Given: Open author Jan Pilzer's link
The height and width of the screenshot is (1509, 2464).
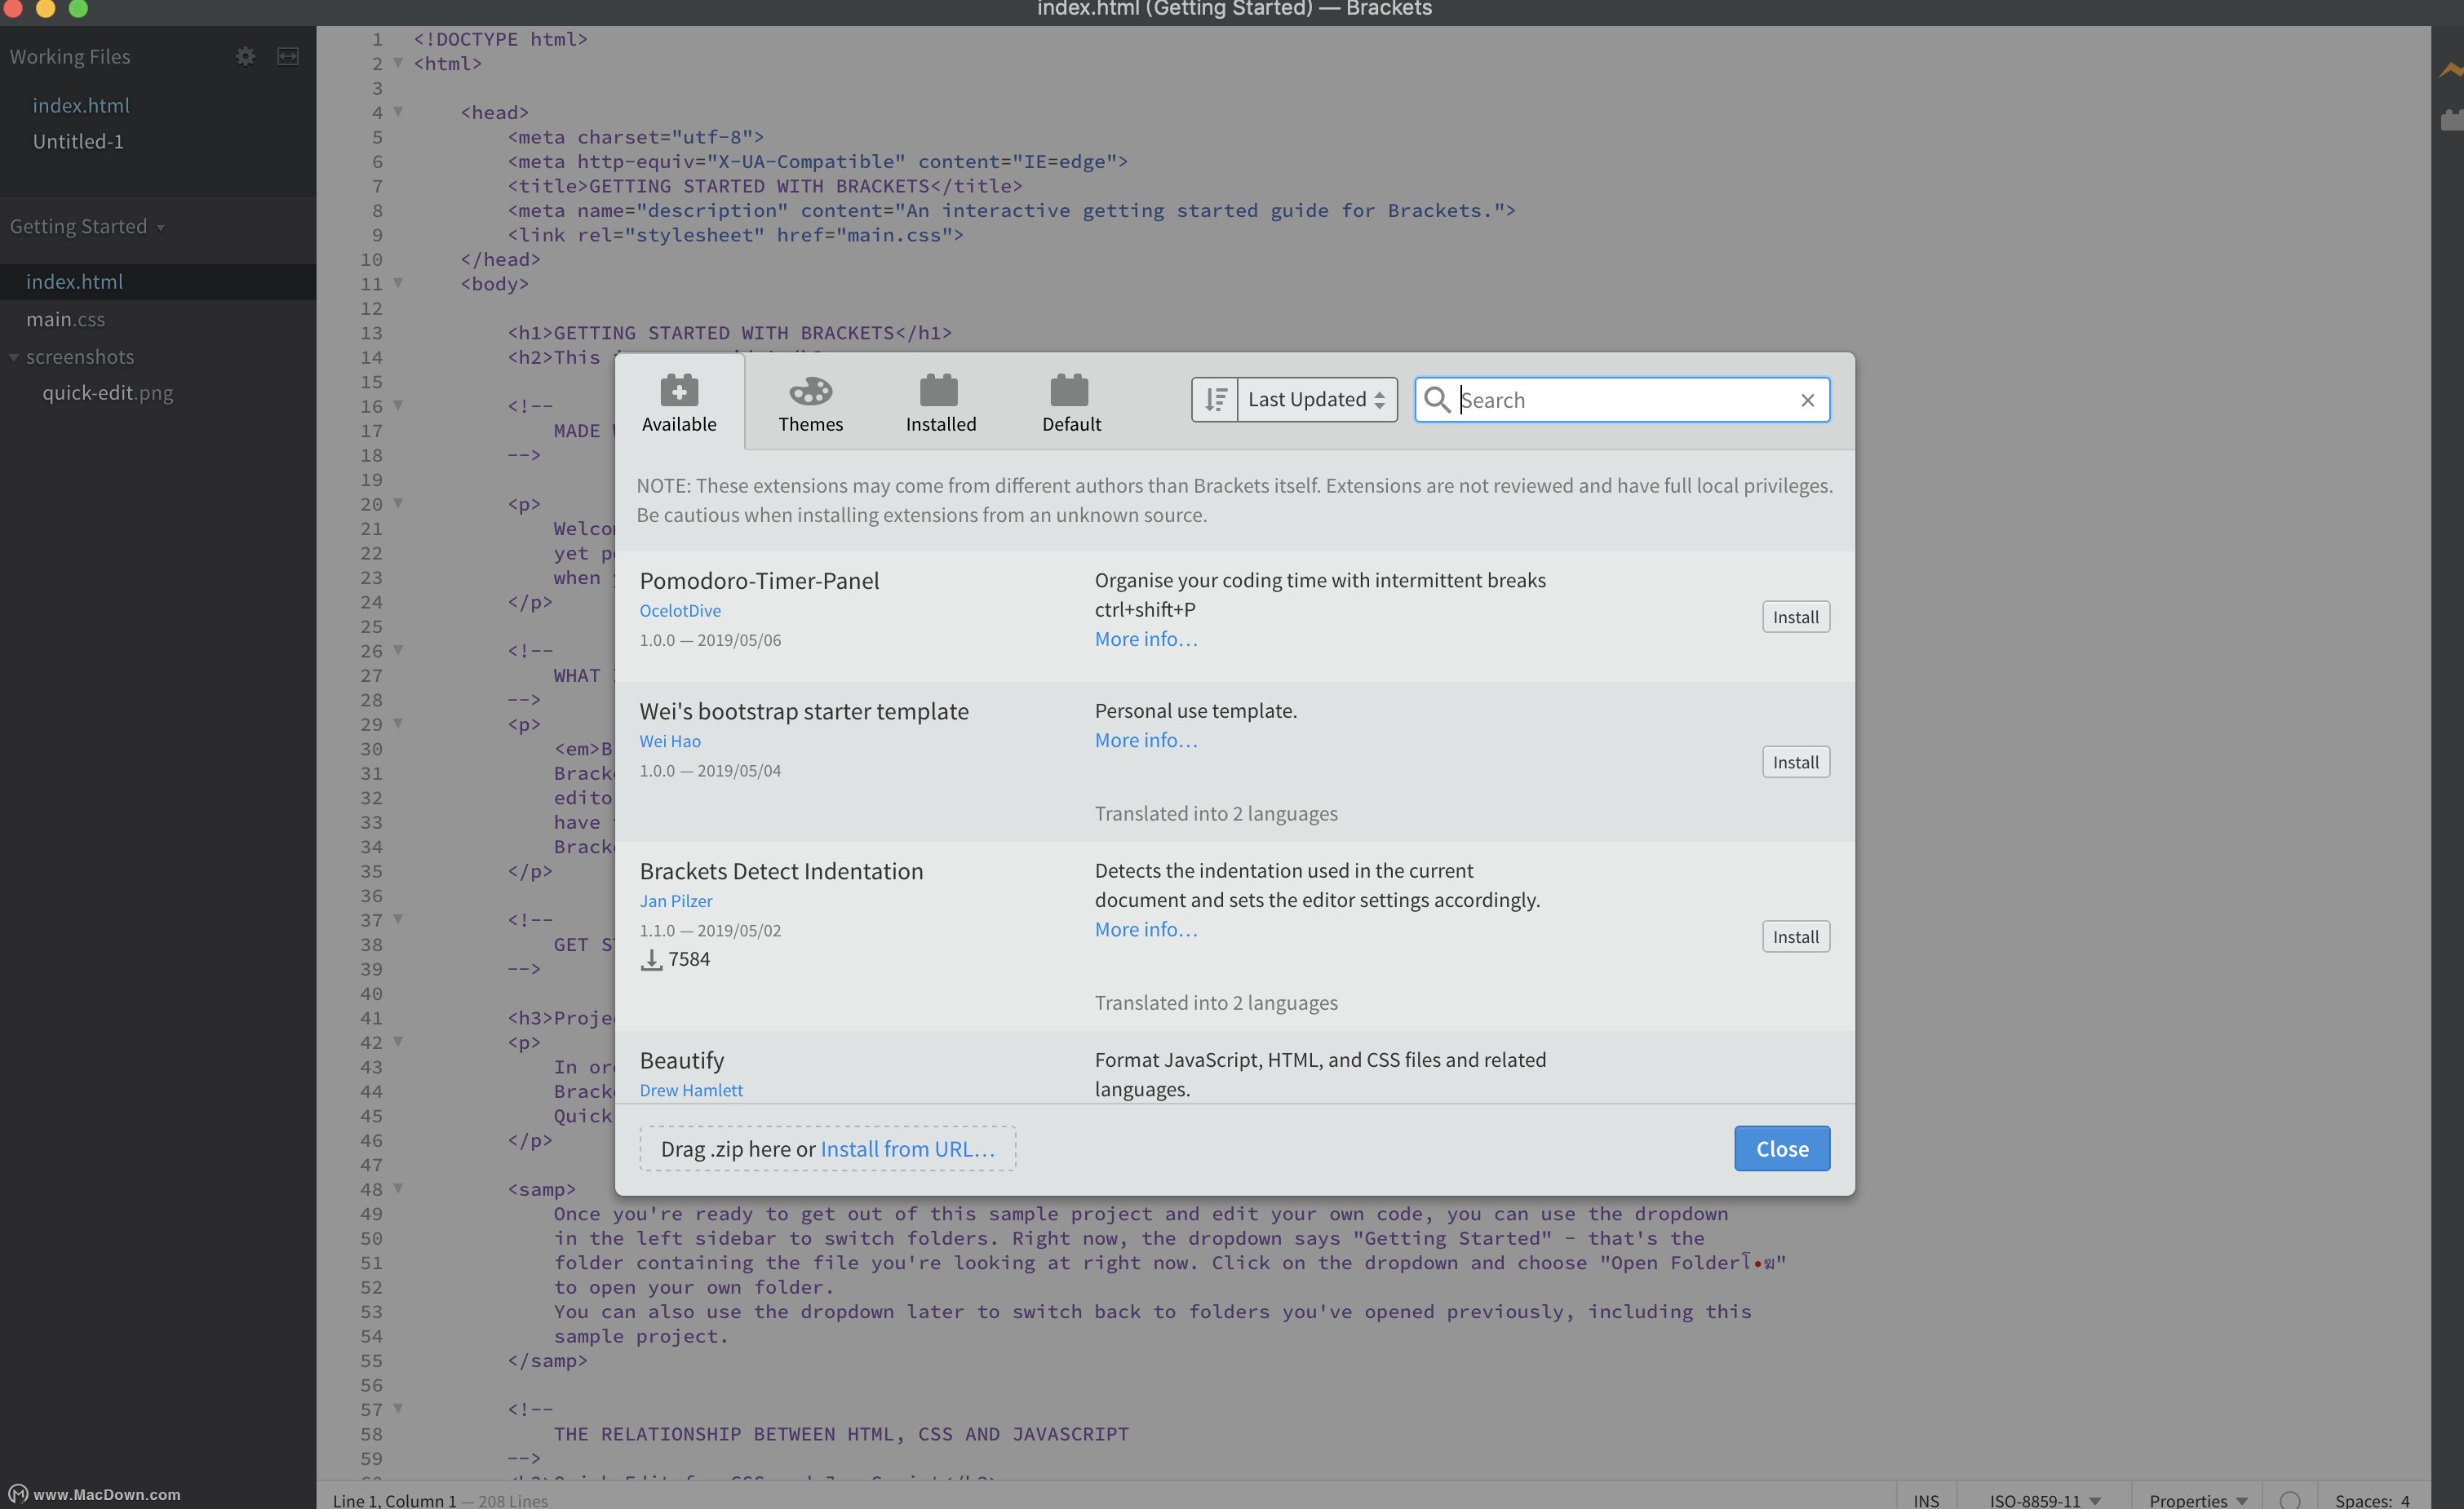Looking at the screenshot, I should [676, 901].
